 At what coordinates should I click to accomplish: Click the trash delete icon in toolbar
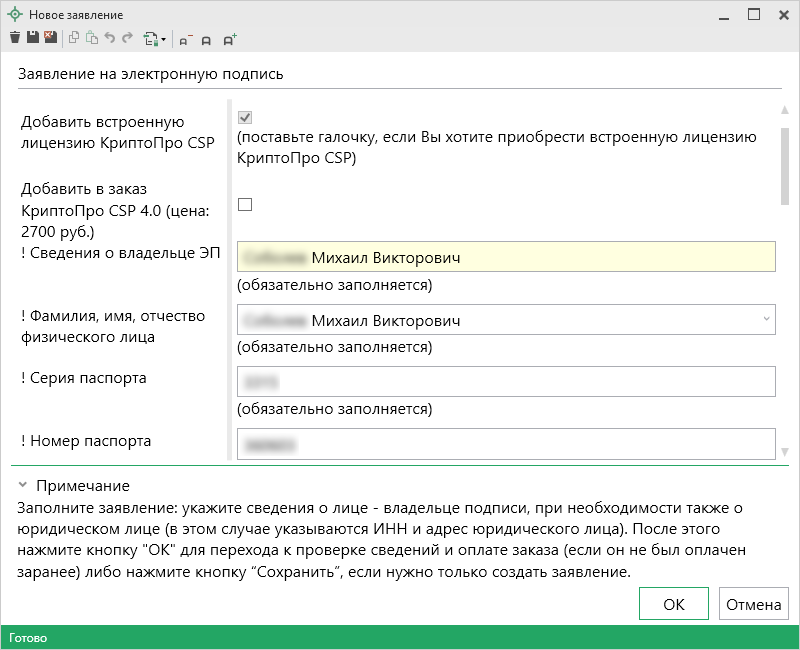click(x=15, y=39)
